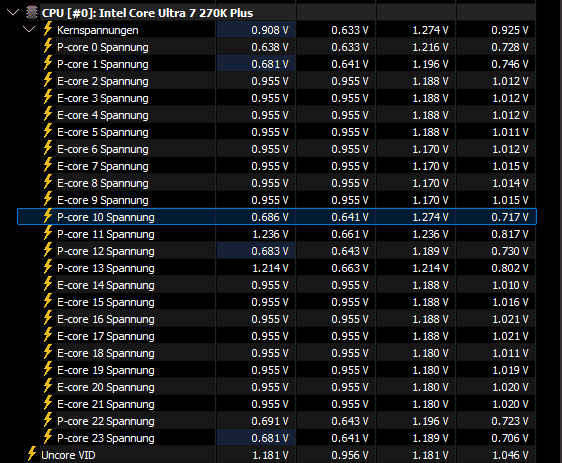
Task: Select the E-core 9 Spannung row
Action: point(277,200)
